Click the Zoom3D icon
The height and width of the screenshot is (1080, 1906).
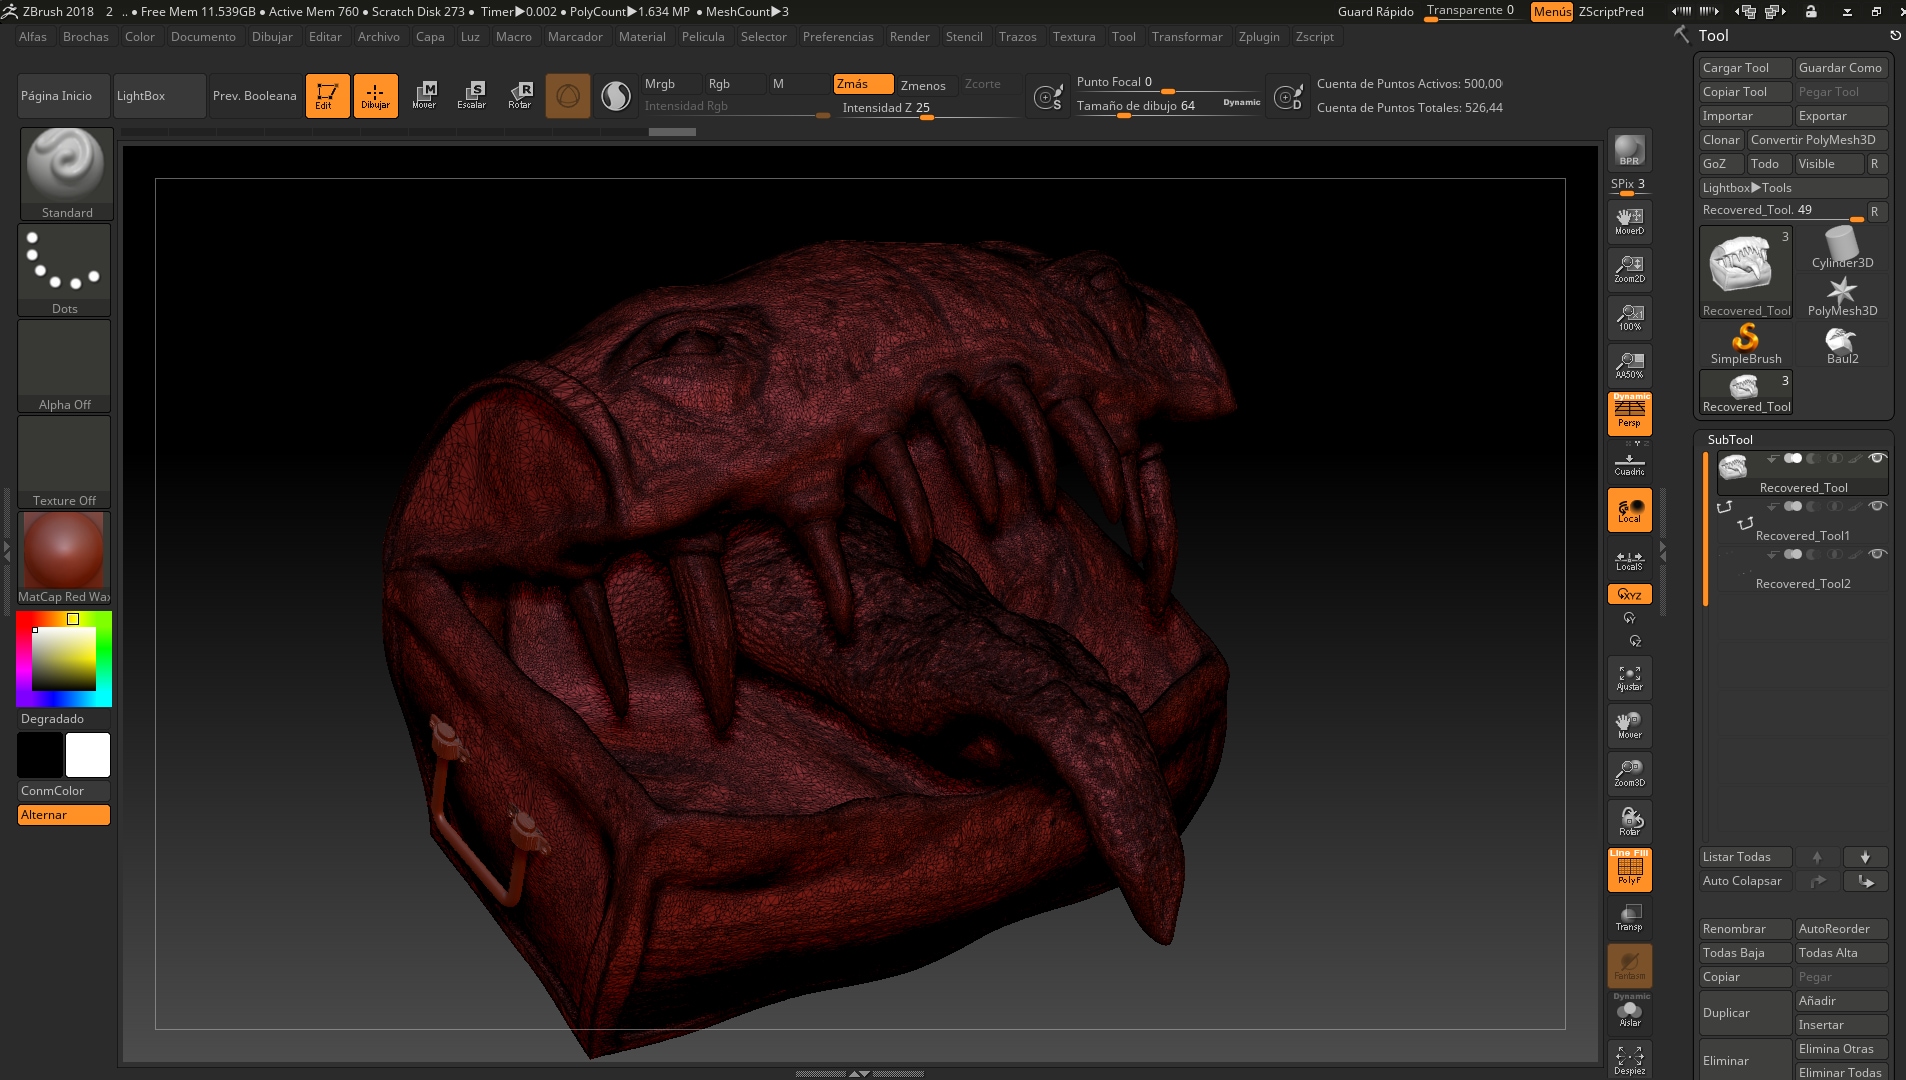(1629, 774)
